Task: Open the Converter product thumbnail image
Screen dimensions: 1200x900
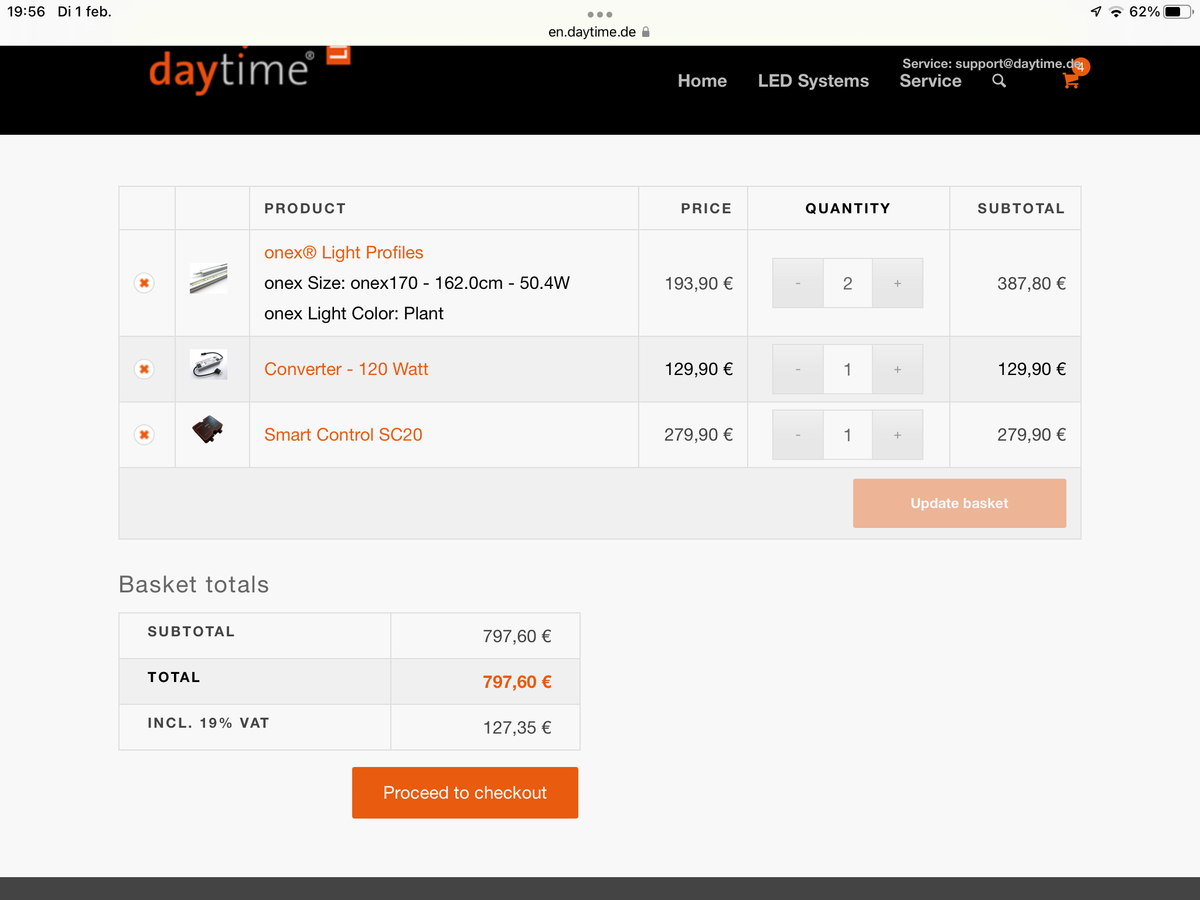Action: [208, 365]
